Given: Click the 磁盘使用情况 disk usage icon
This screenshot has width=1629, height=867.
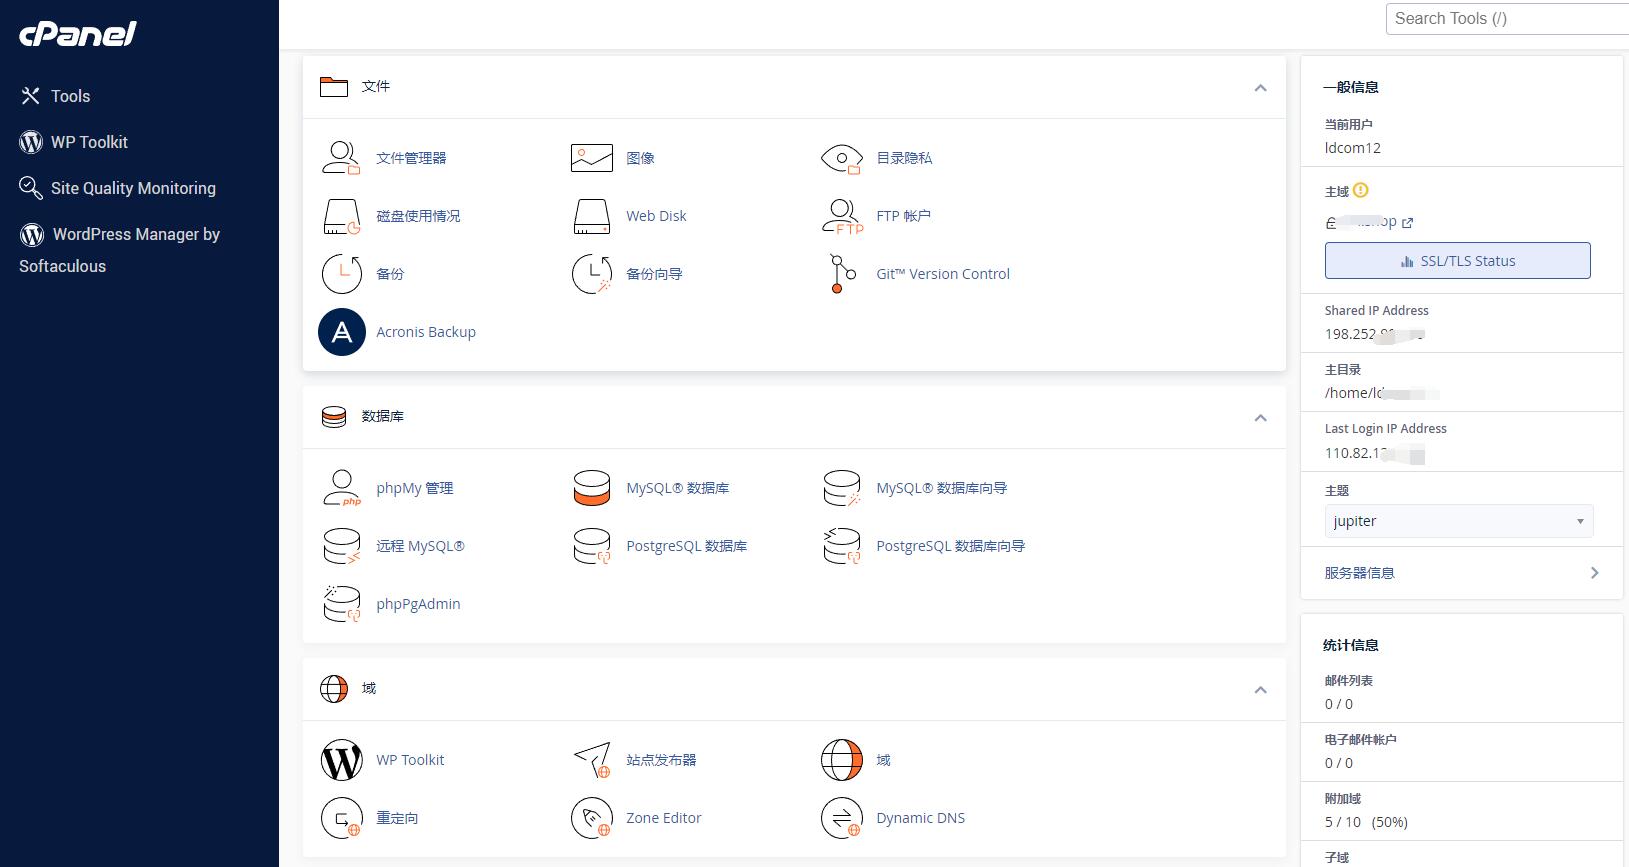Looking at the screenshot, I should tap(341, 216).
